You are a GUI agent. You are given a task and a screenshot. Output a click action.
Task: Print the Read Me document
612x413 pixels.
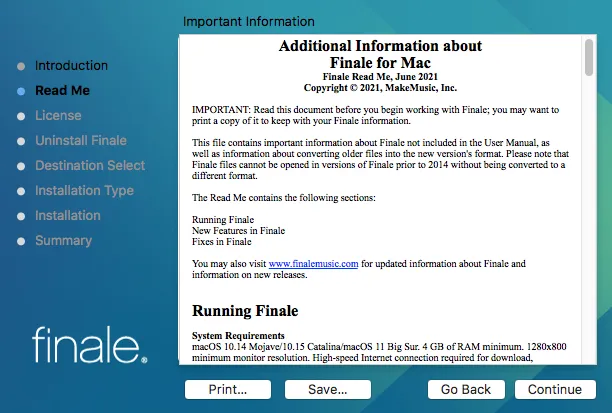click(228, 389)
